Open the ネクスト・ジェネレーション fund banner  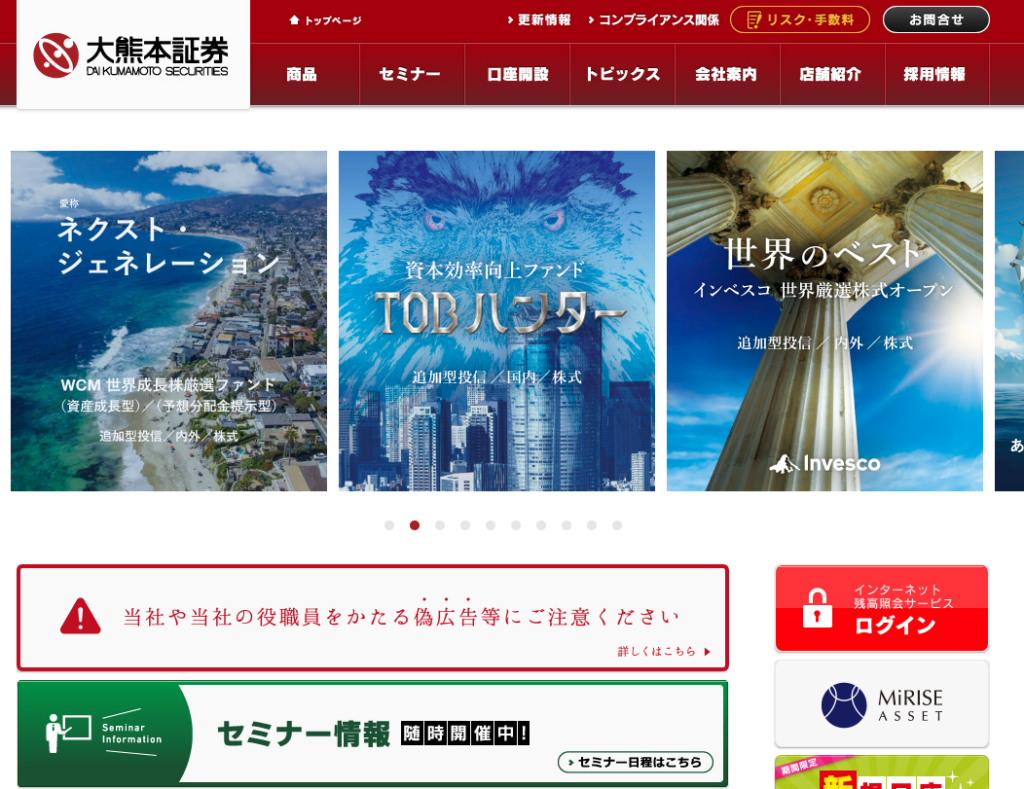pyautogui.click(x=168, y=321)
